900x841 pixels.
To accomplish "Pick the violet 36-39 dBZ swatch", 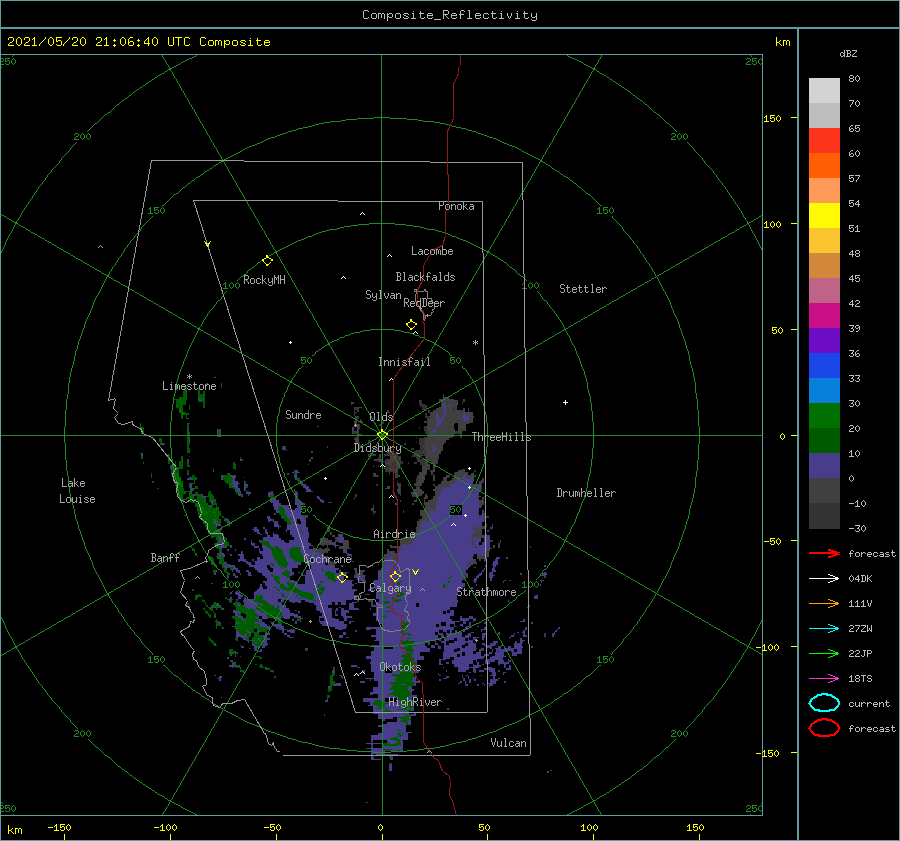I will [824, 340].
